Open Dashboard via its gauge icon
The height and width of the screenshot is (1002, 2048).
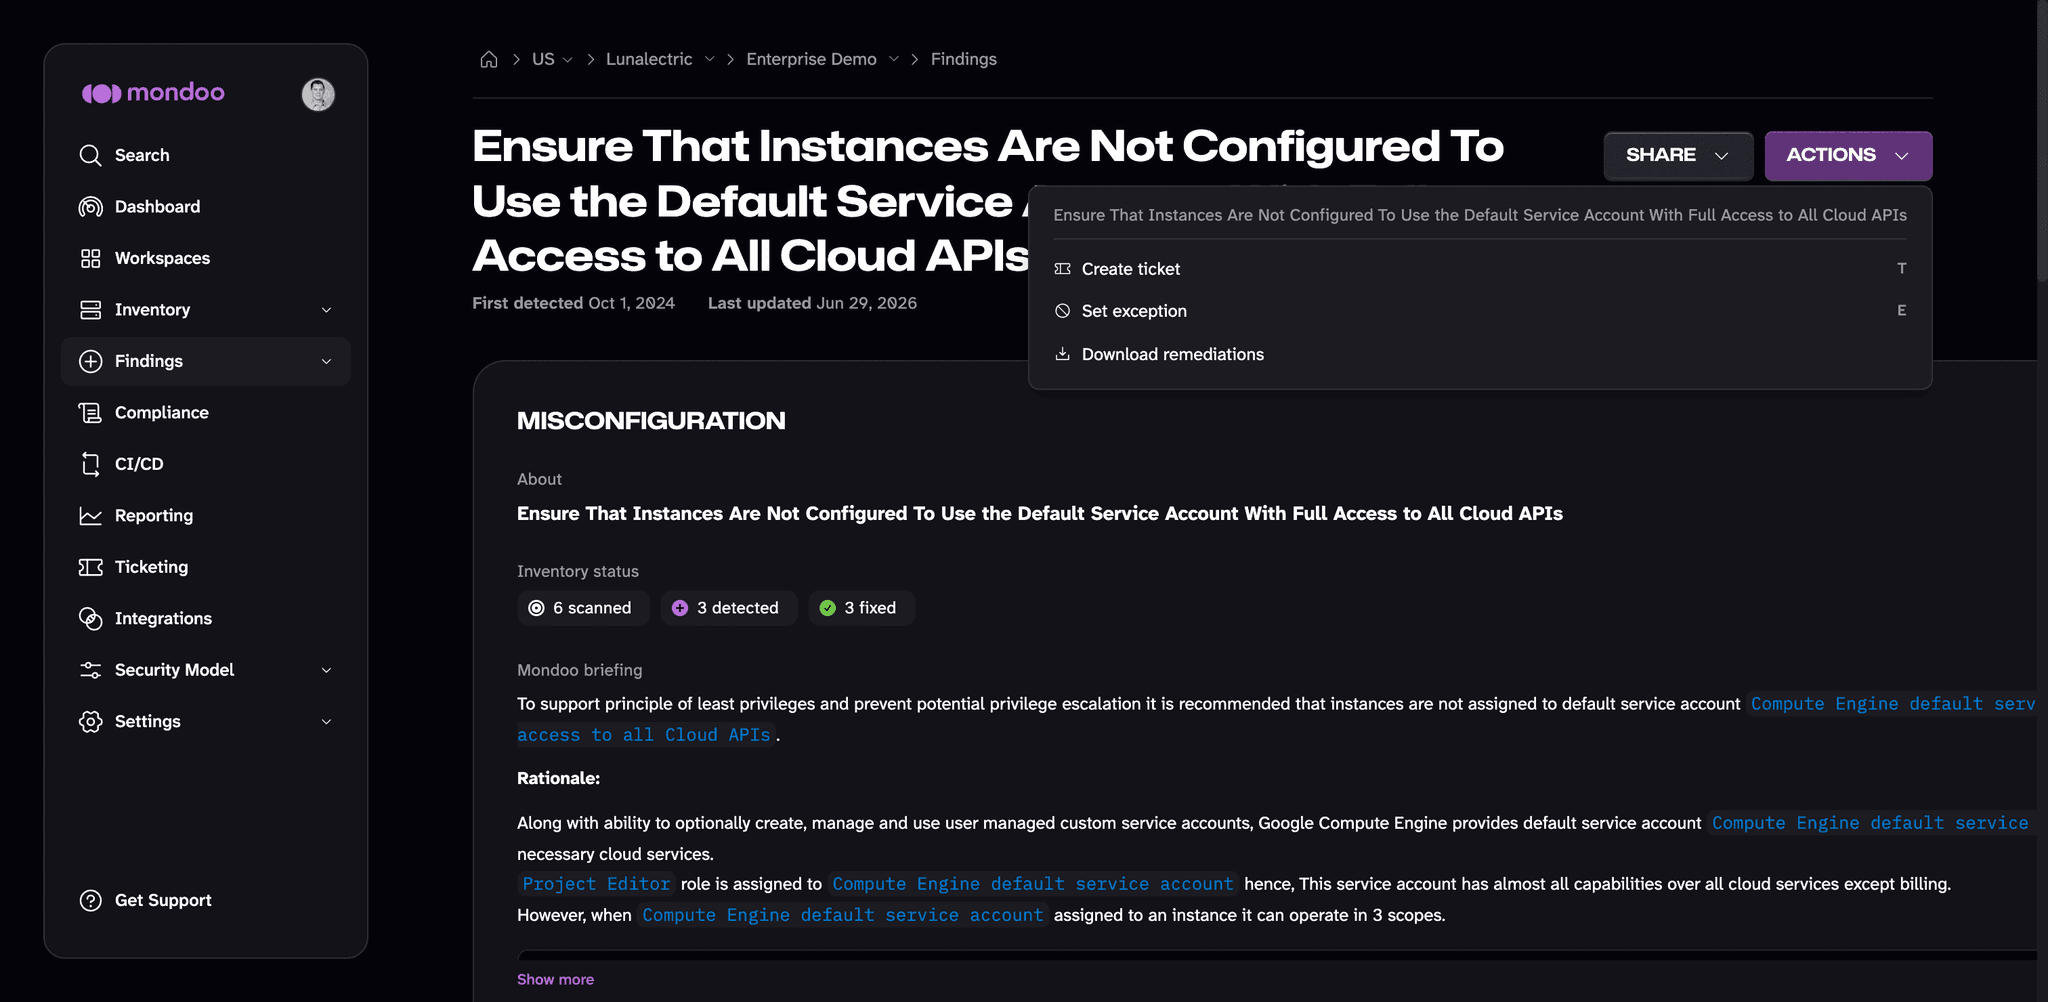click(90, 207)
